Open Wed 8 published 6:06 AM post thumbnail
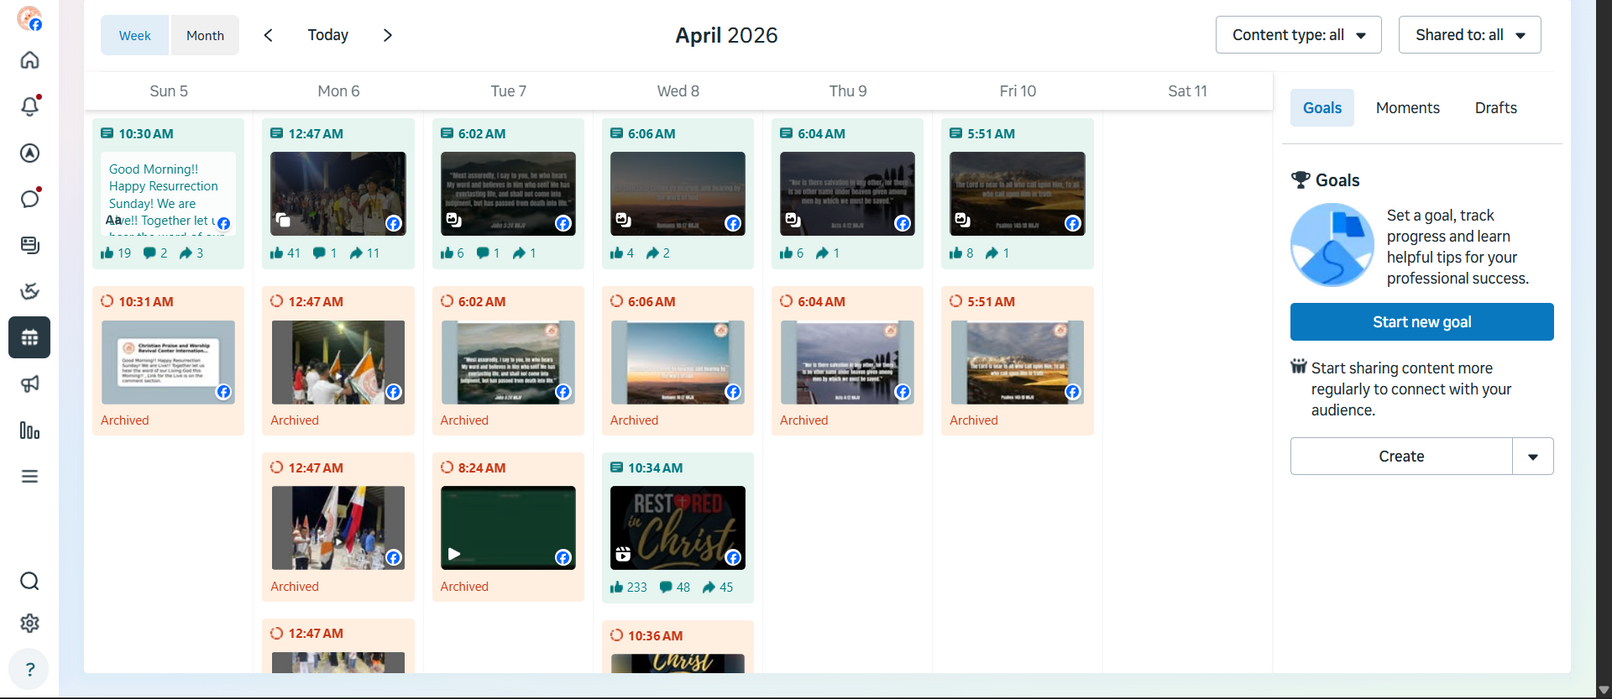1612x699 pixels. [678, 194]
